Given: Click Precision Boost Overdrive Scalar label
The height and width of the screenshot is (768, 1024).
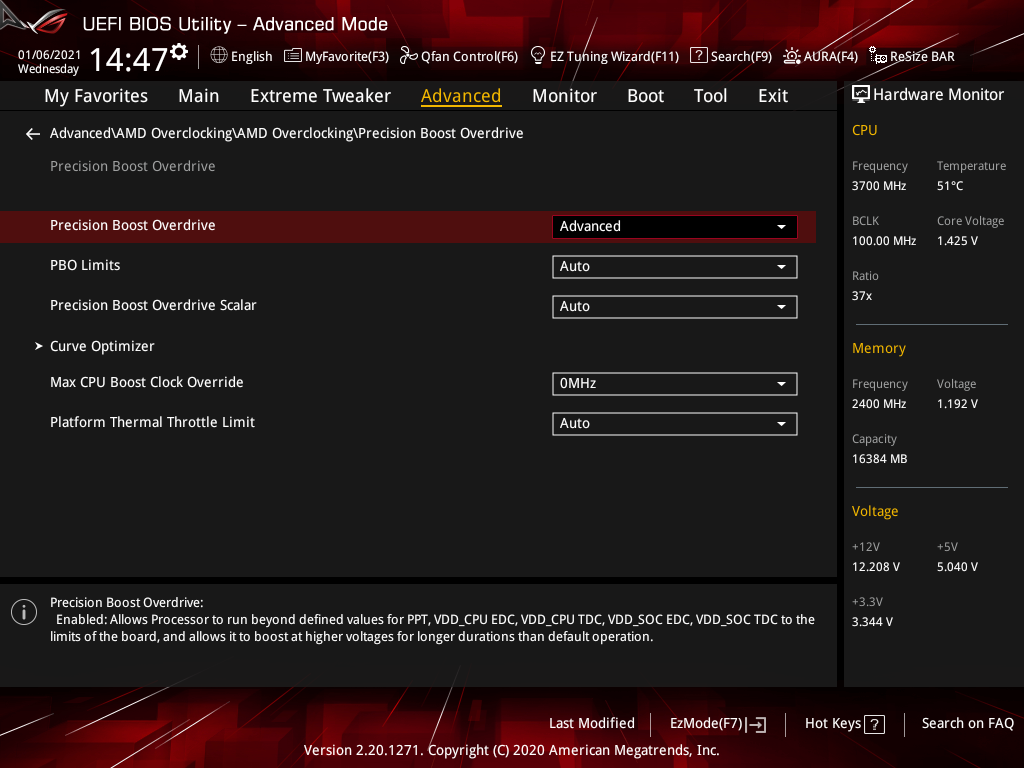Looking at the screenshot, I should tap(153, 305).
